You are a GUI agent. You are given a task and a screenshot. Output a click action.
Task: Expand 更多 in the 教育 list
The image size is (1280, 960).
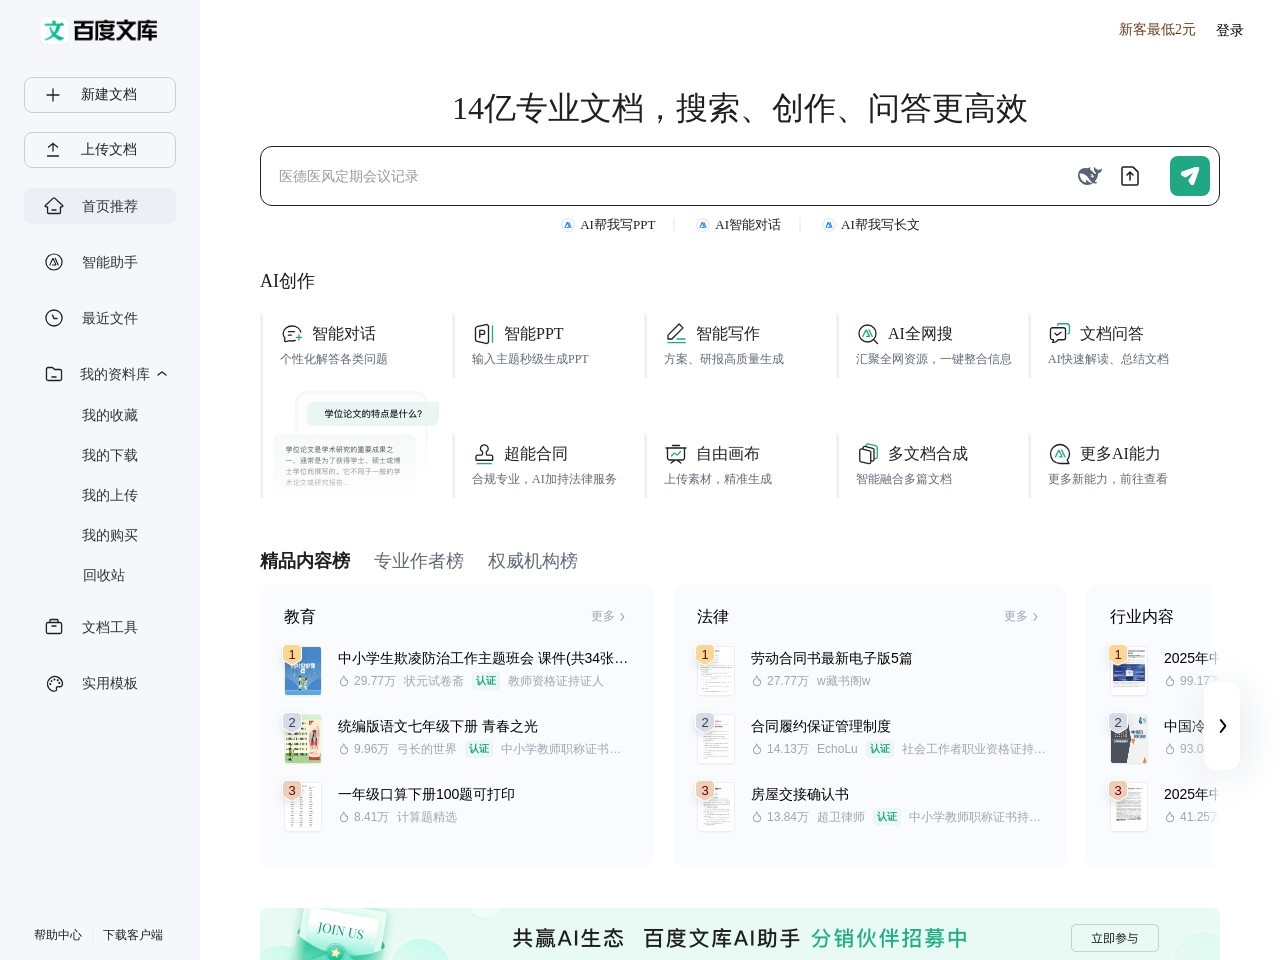click(x=608, y=617)
